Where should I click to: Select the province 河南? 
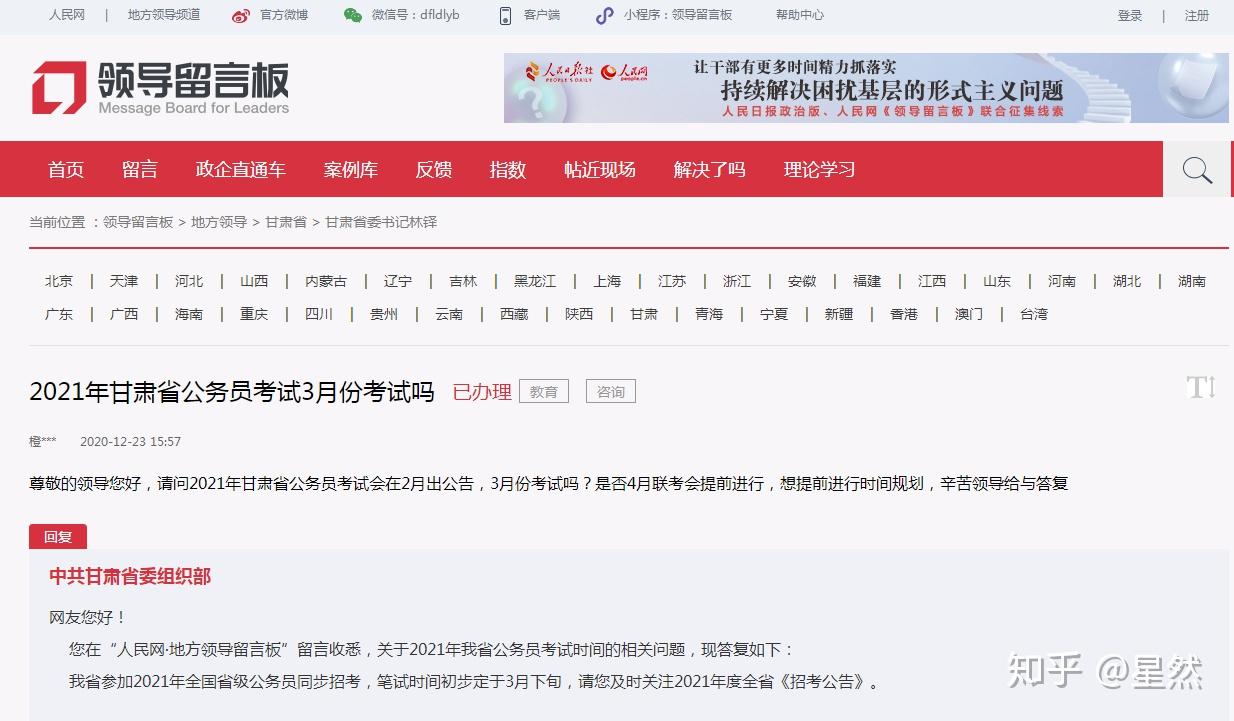coord(1062,281)
